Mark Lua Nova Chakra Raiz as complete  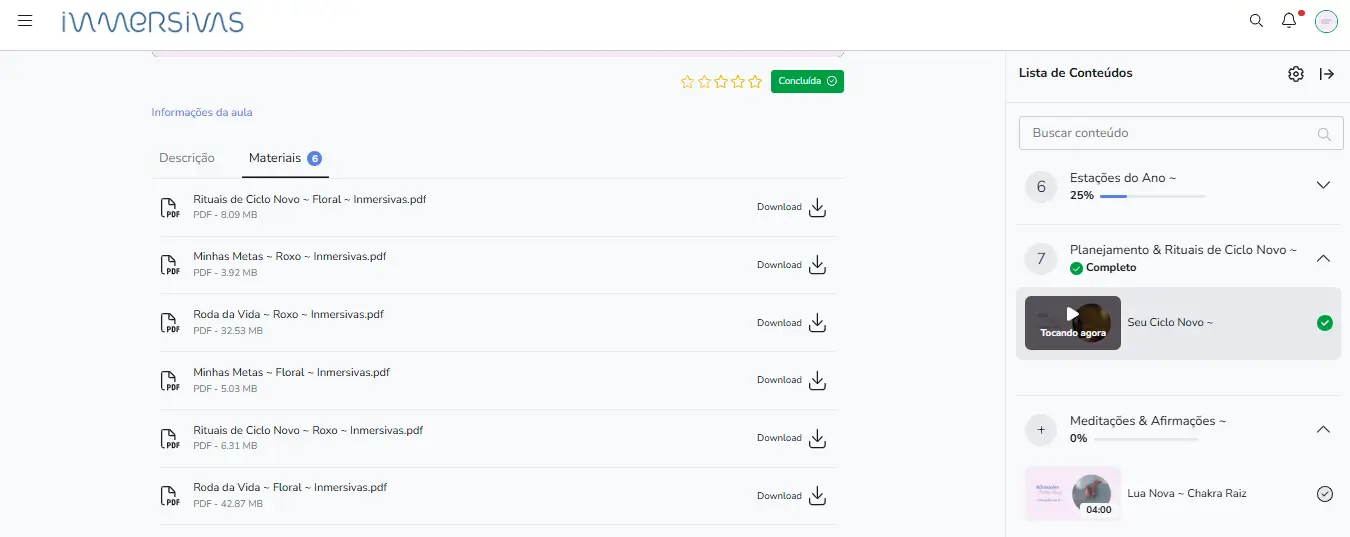pos(1325,494)
